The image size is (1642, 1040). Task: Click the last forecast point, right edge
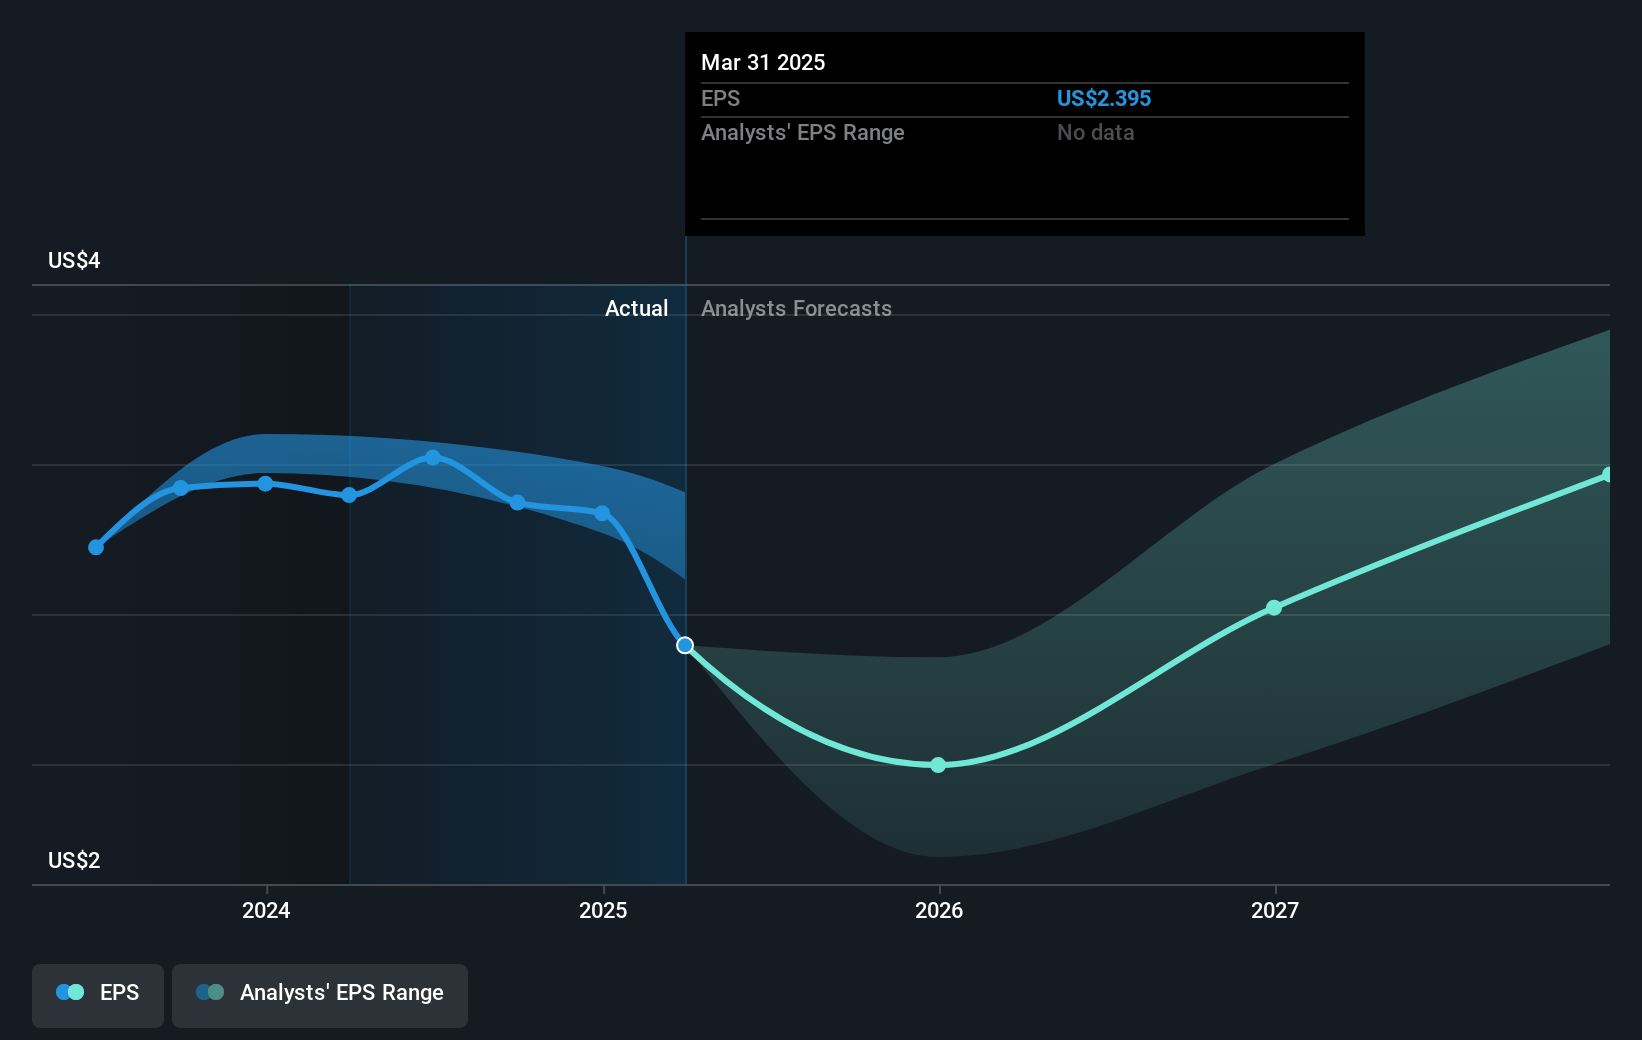(x=1608, y=475)
